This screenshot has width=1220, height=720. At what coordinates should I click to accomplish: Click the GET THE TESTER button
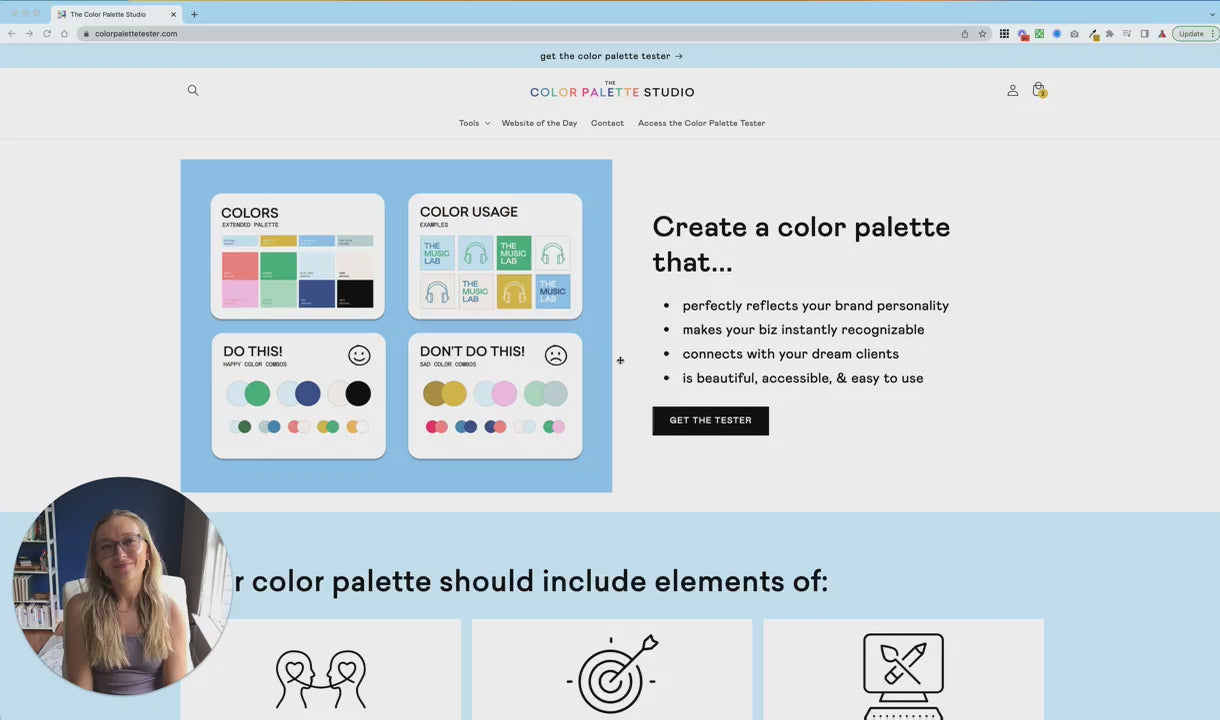[x=710, y=420]
